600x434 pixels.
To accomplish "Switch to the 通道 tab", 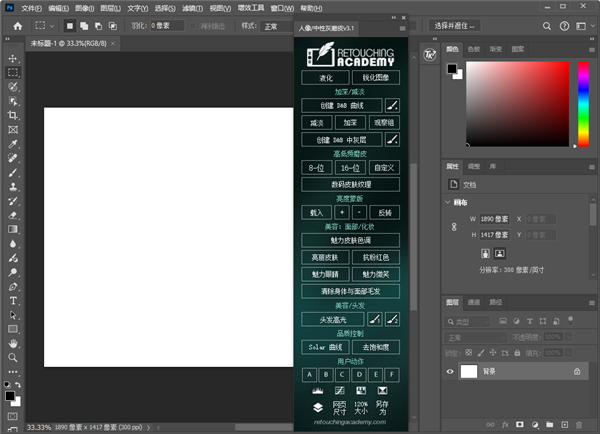I will [473, 301].
